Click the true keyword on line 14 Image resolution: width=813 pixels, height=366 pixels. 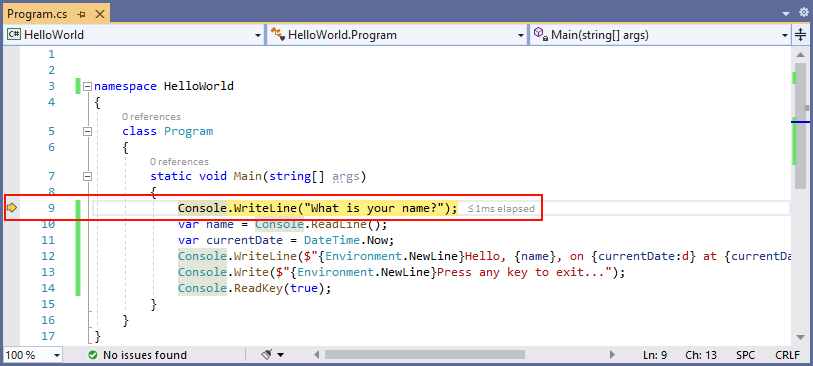(x=303, y=288)
